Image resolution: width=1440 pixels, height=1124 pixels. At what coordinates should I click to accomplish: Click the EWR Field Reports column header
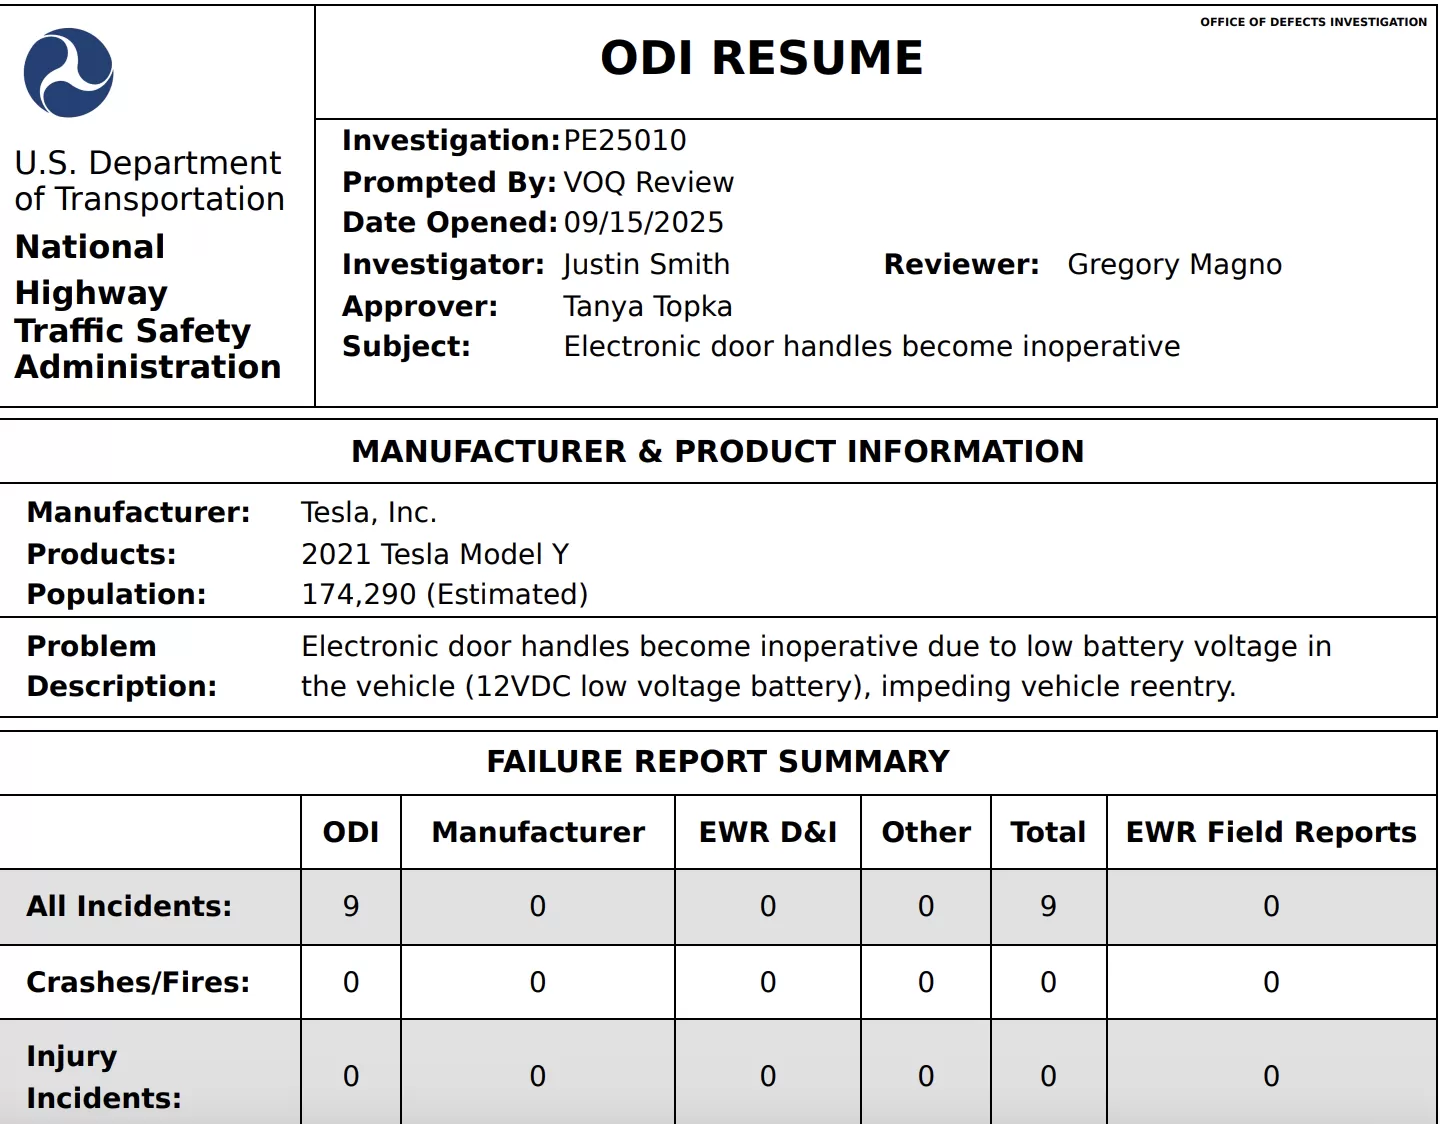click(x=1270, y=833)
